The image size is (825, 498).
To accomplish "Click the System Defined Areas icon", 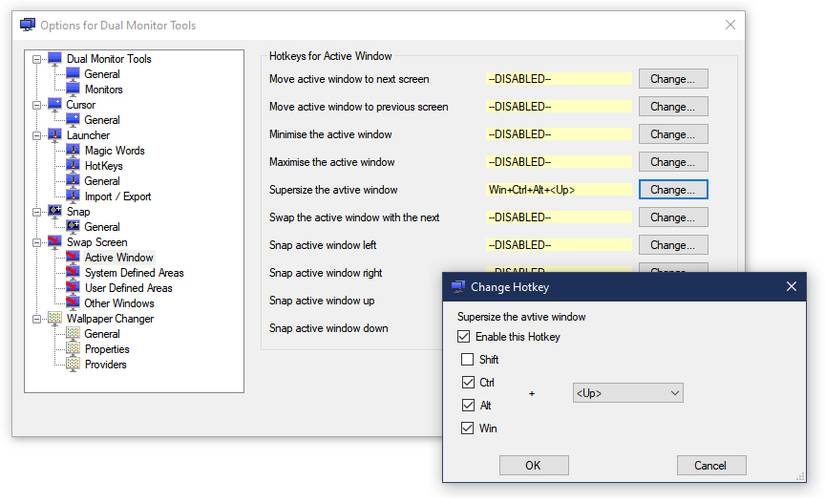I will (73, 272).
